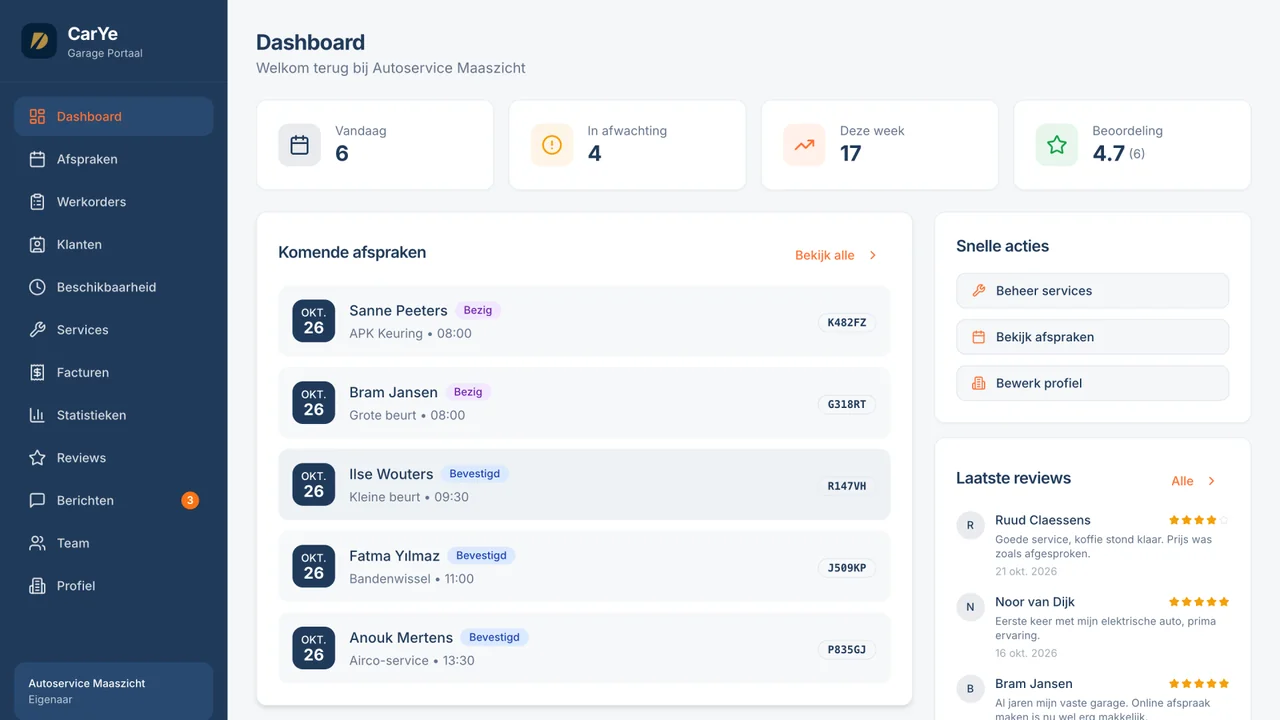Click the Berichten unread badge showing 3
The height and width of the screenshot is (720, 1280).
pyautogui.click(x=190, y=500)
